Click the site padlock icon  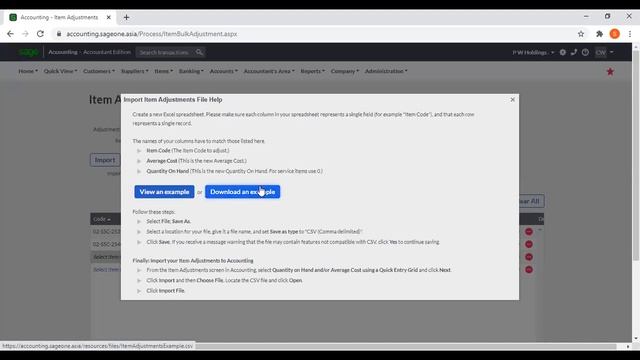coord(59,34)
